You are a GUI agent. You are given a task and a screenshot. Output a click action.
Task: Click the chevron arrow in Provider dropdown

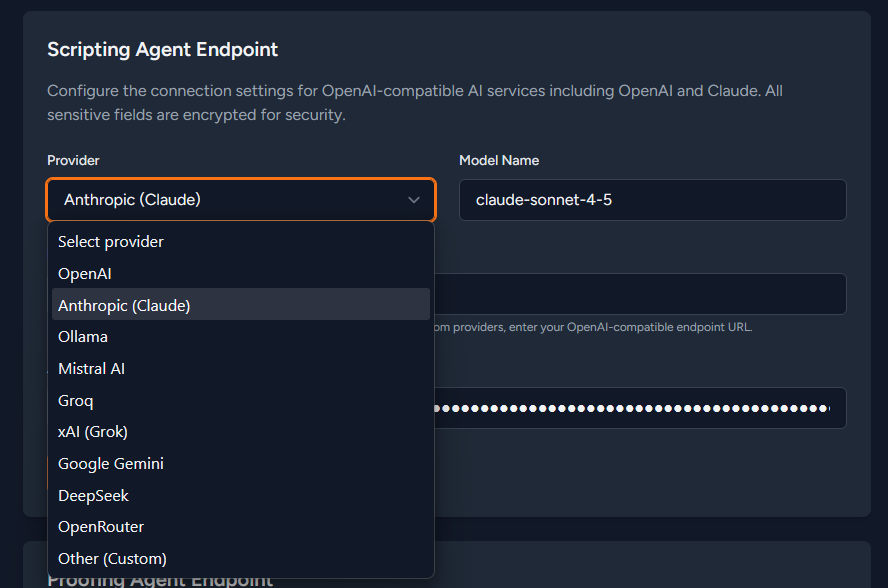414,200
